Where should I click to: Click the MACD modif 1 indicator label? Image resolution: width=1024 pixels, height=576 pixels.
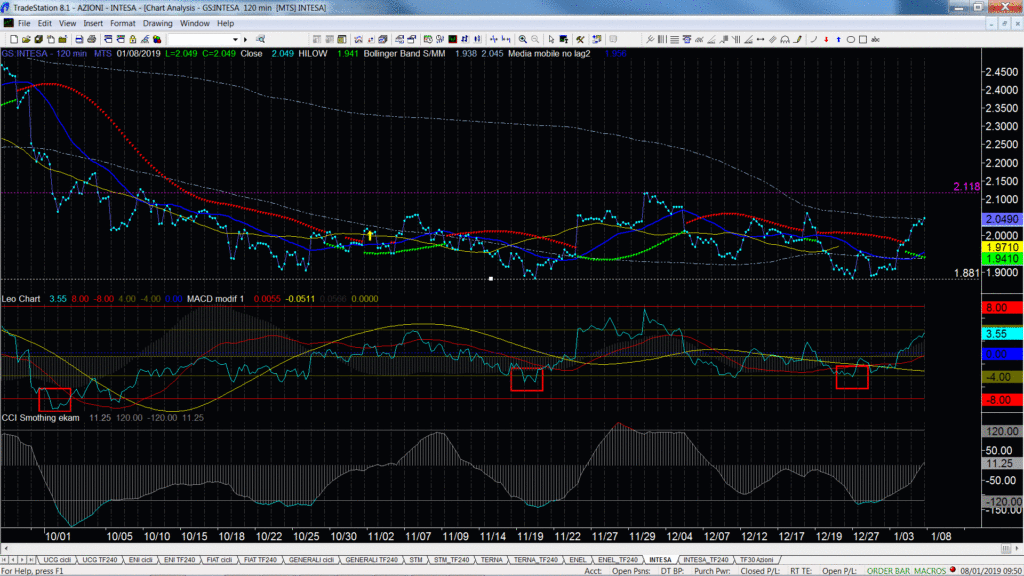(x=215, y=298)
